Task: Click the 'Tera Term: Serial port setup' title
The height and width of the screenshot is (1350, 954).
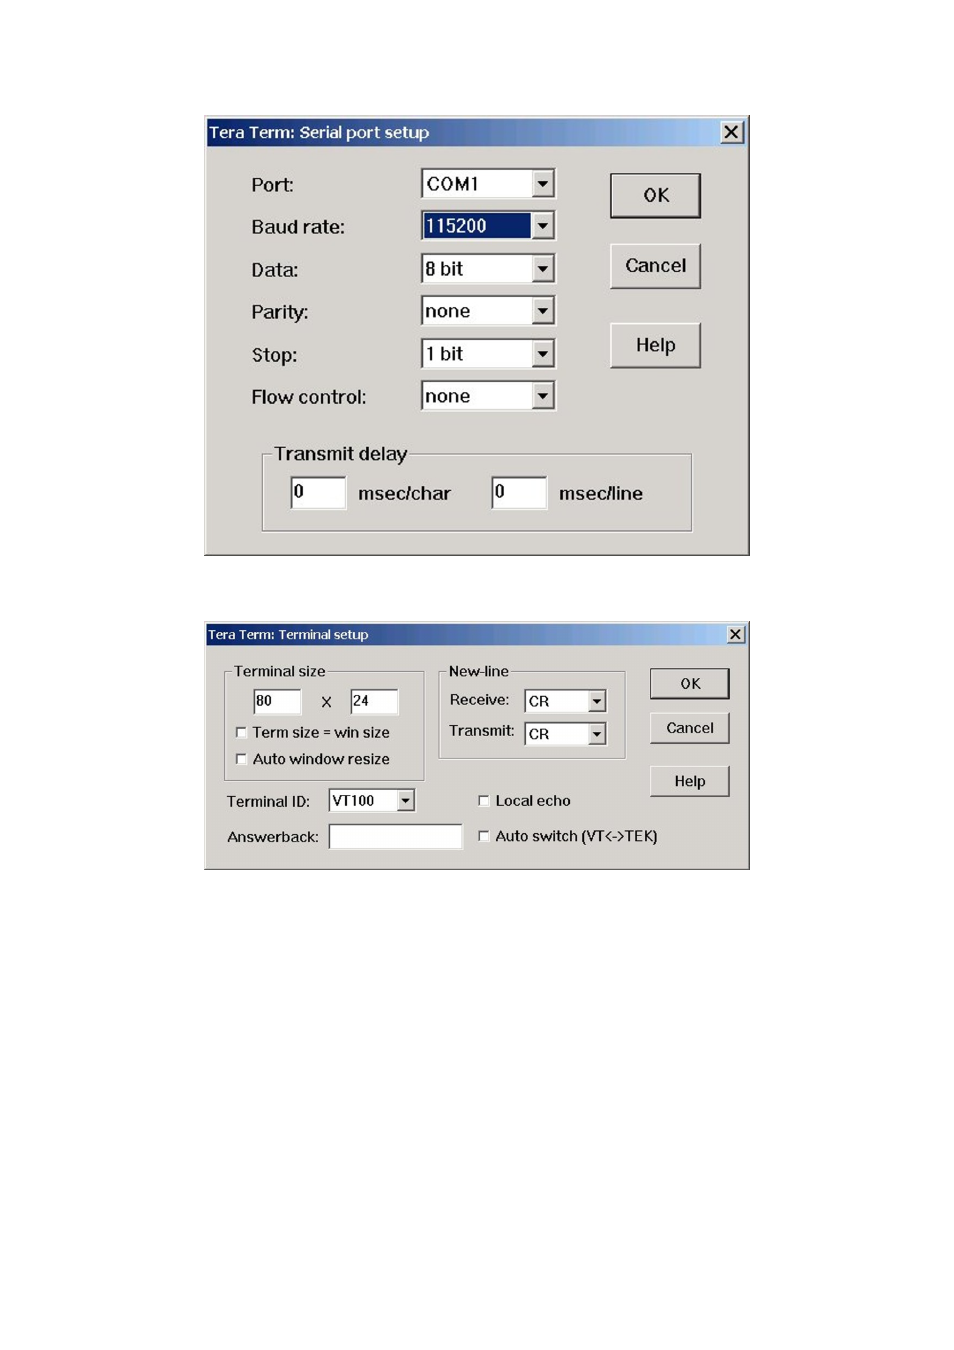Action: pyautogui.click(x=319, y=132)
